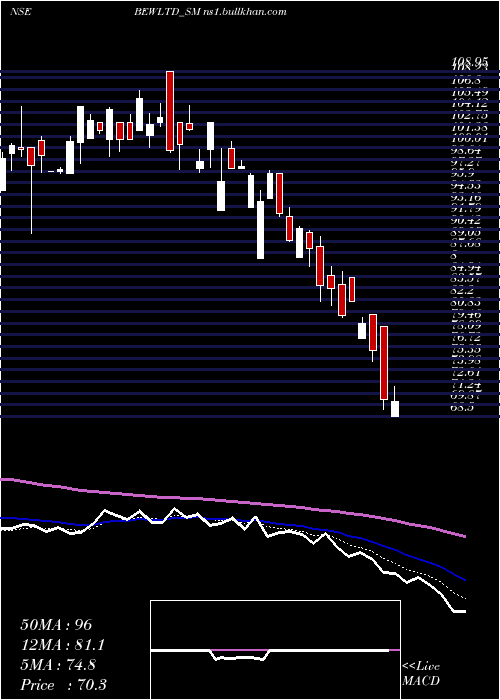Click the BEWLTD_SM ns1.bullkhan.com chart title

point(210,12)
